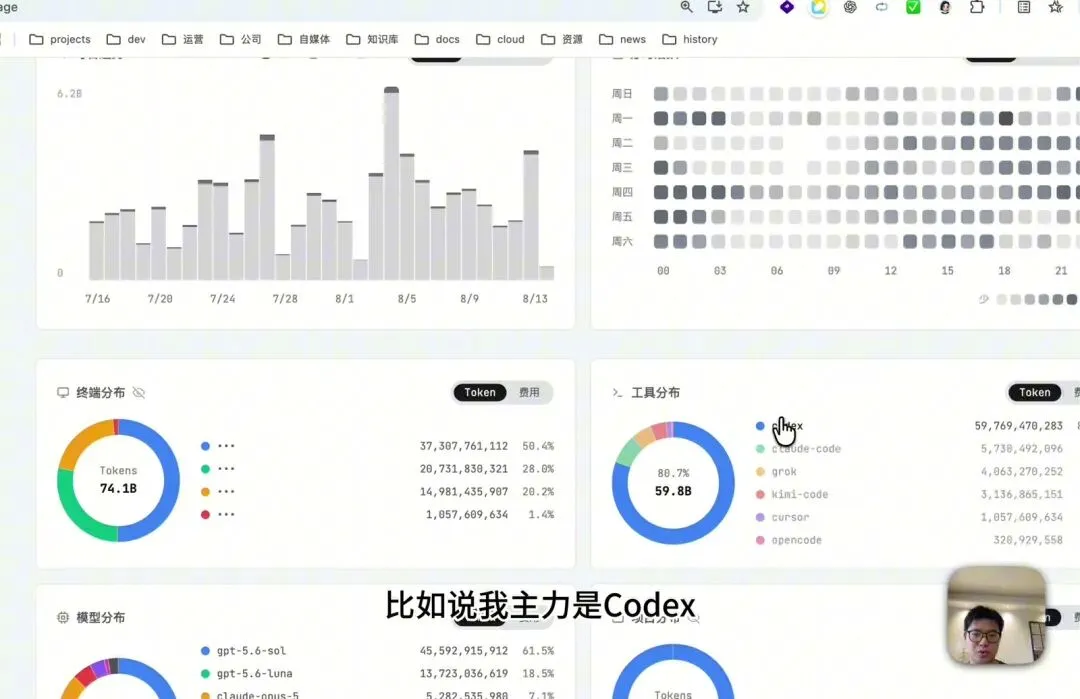Click the claude-opus-5 model entry

[x=258, y=694]
